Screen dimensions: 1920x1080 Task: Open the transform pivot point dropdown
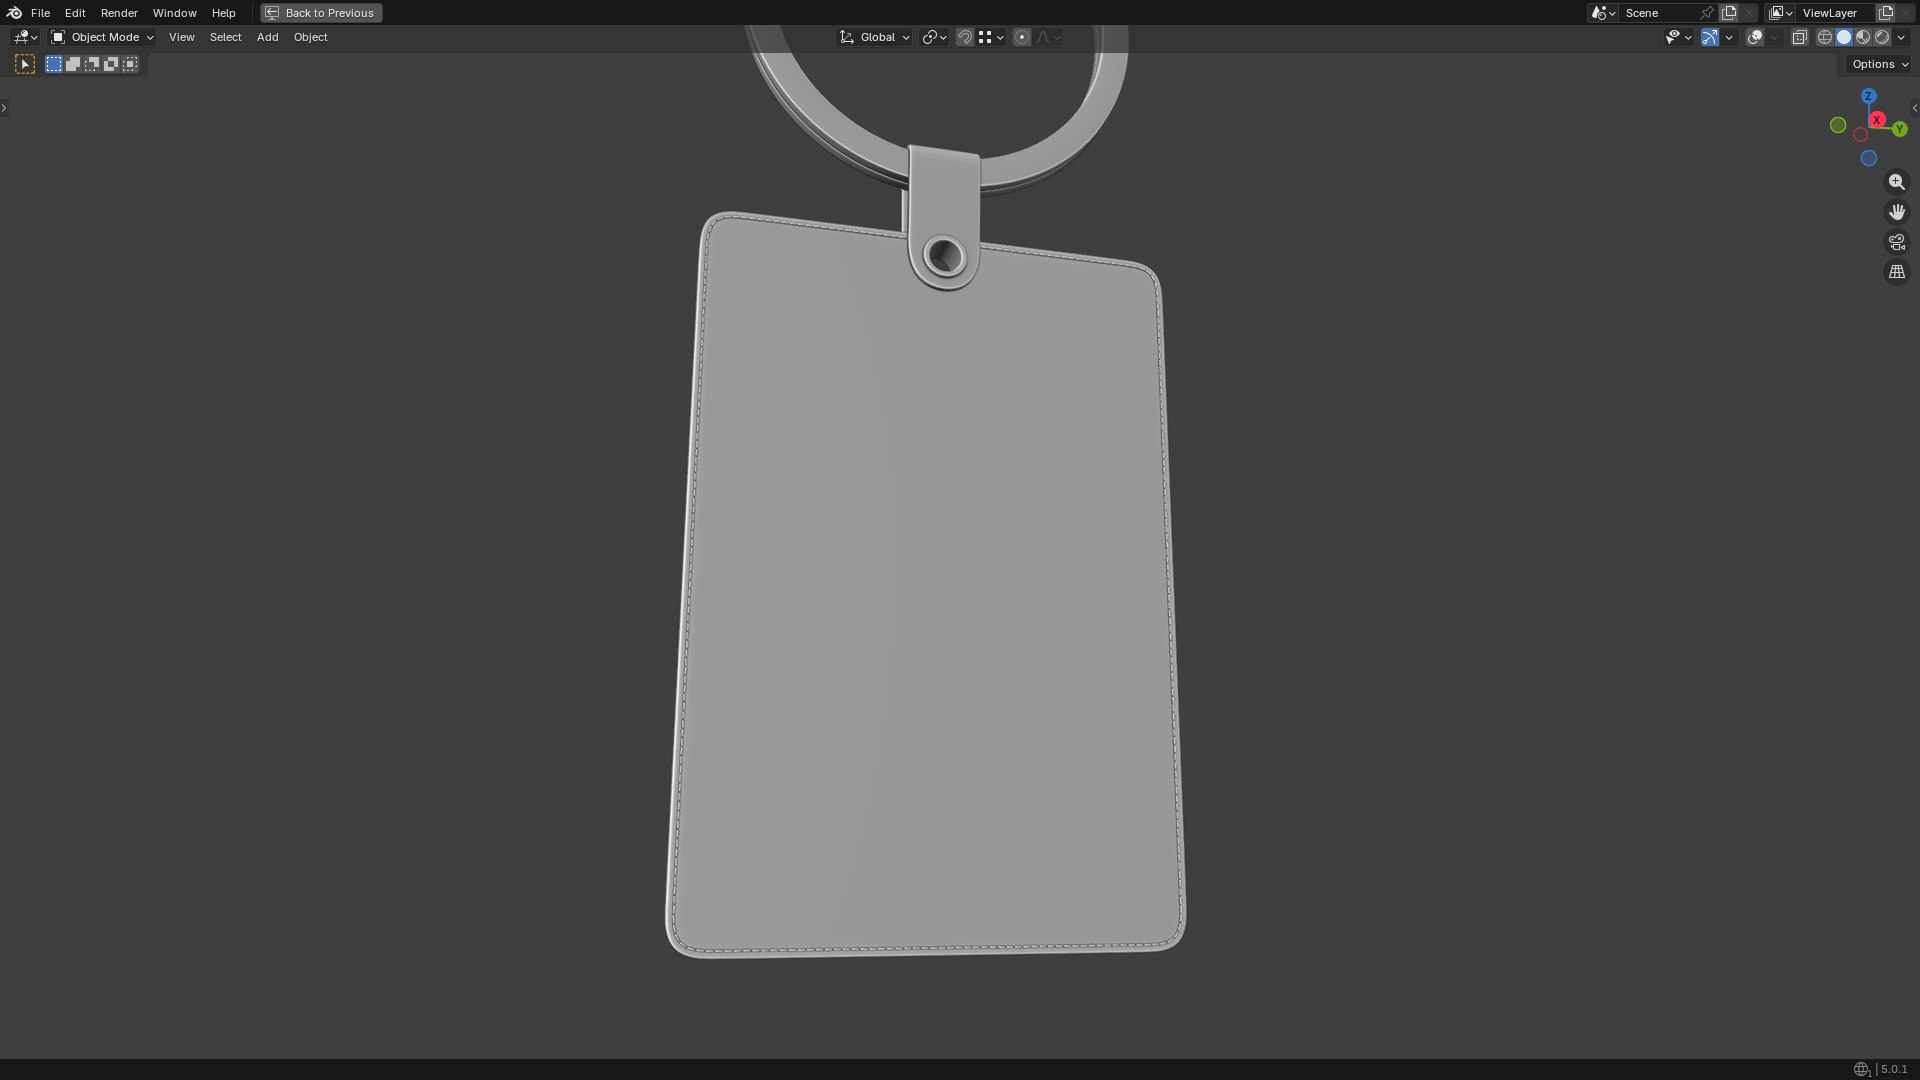click(934, 37)
